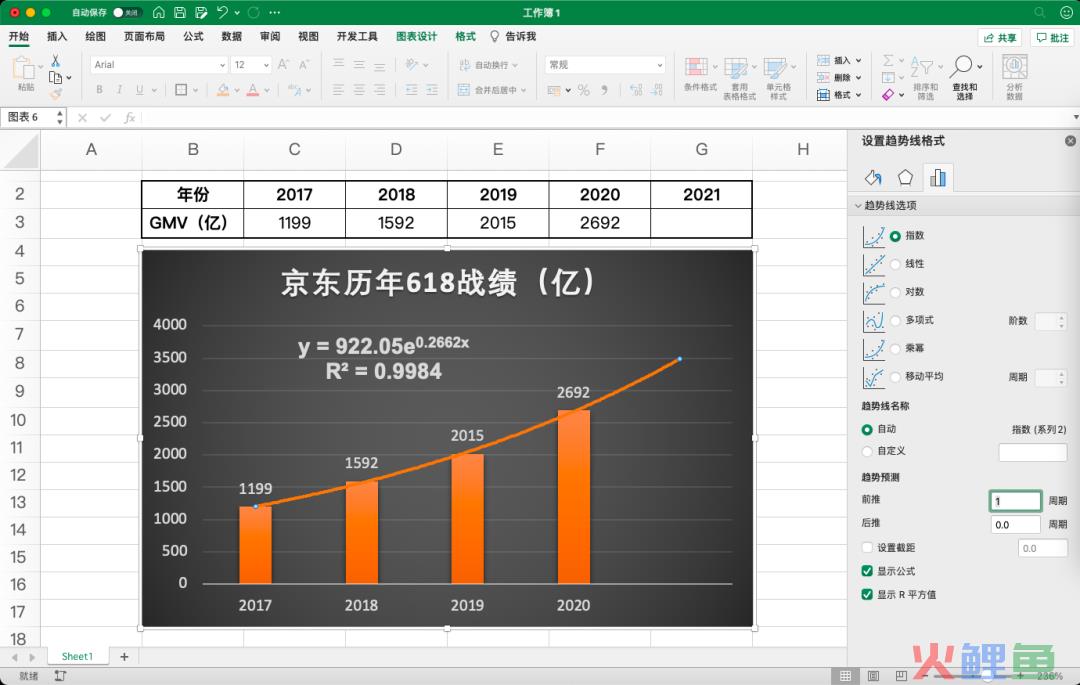Search using title bar magnifier icon

click(1039, 12)
